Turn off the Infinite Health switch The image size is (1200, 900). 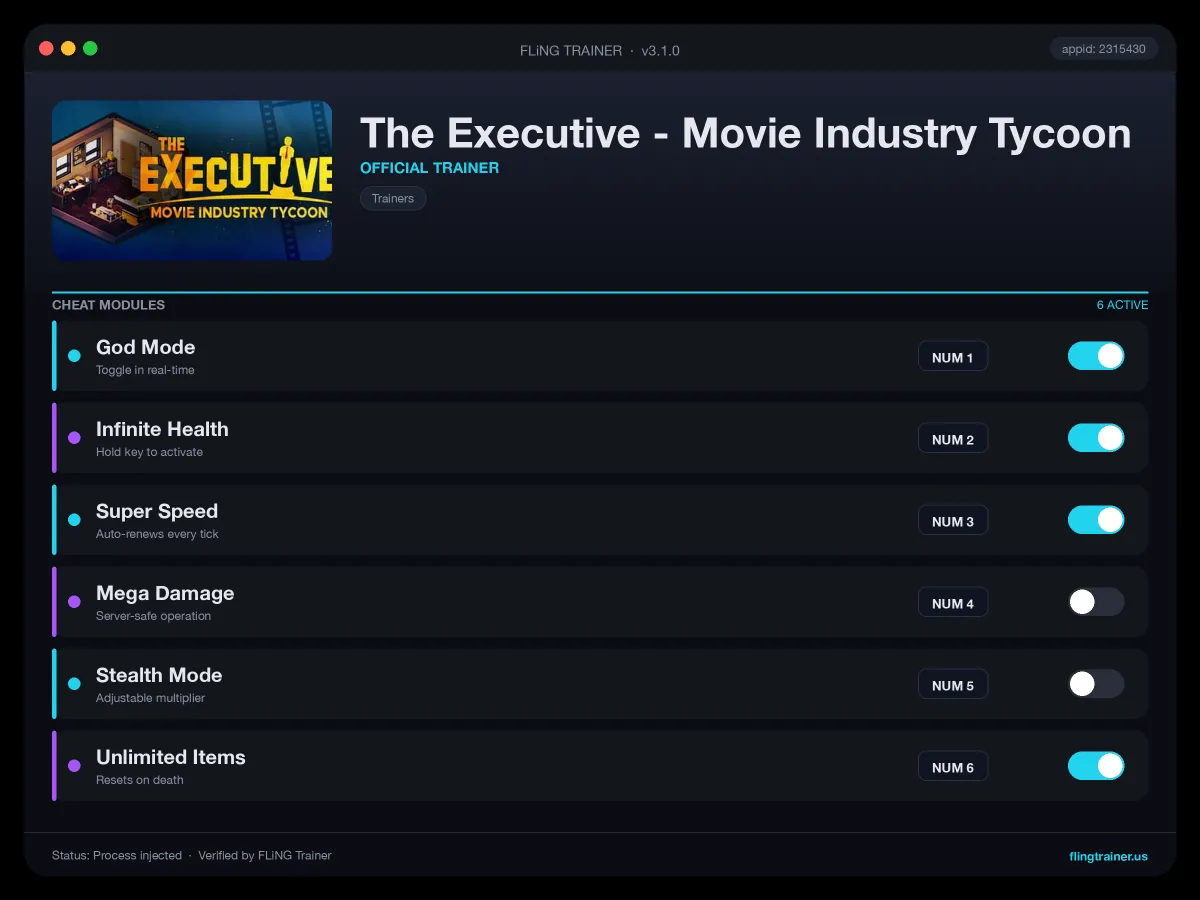click(x=1096, y=438)
